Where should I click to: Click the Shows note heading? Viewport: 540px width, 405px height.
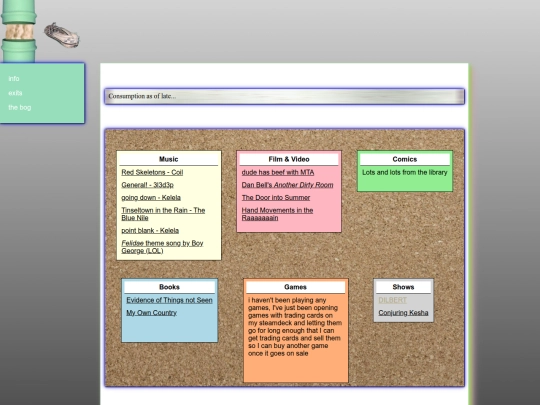(x=403, y=287)
